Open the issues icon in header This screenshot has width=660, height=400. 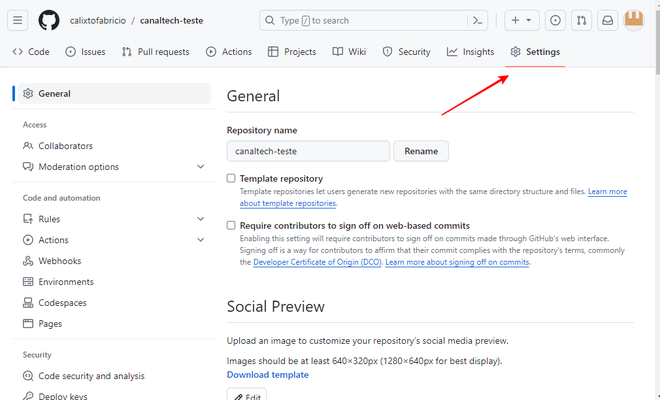tap(556, 20)
